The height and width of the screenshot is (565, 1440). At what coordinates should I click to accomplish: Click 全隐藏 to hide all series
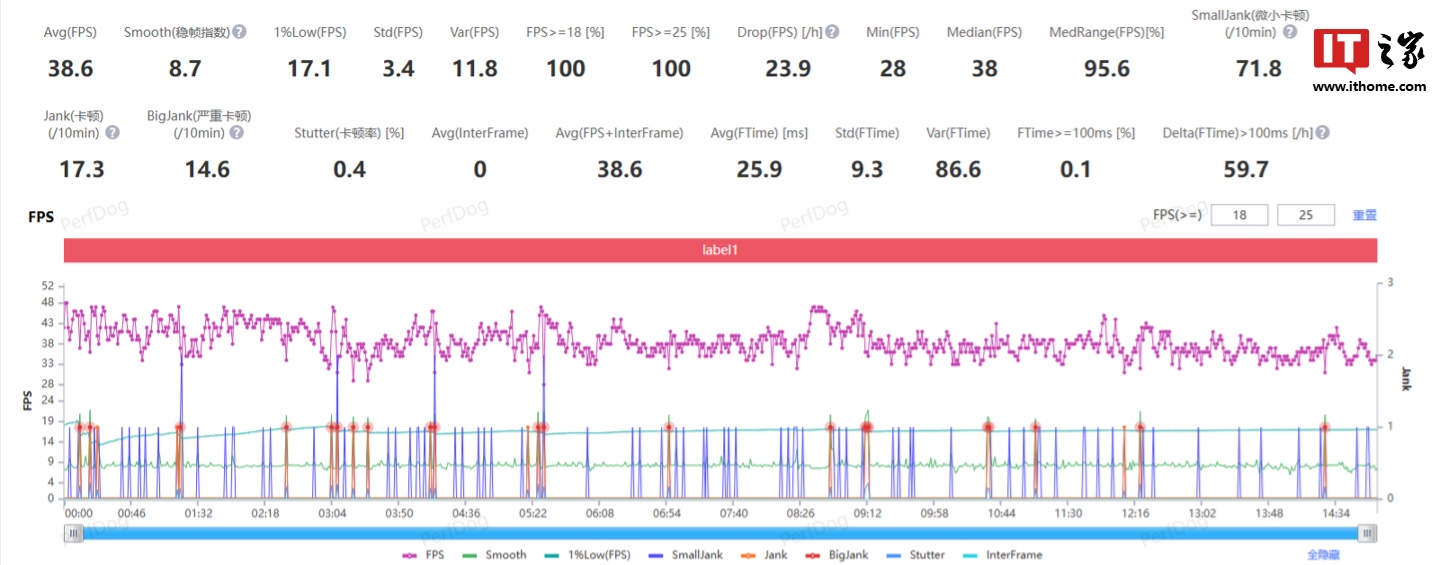click(1323, 555)
